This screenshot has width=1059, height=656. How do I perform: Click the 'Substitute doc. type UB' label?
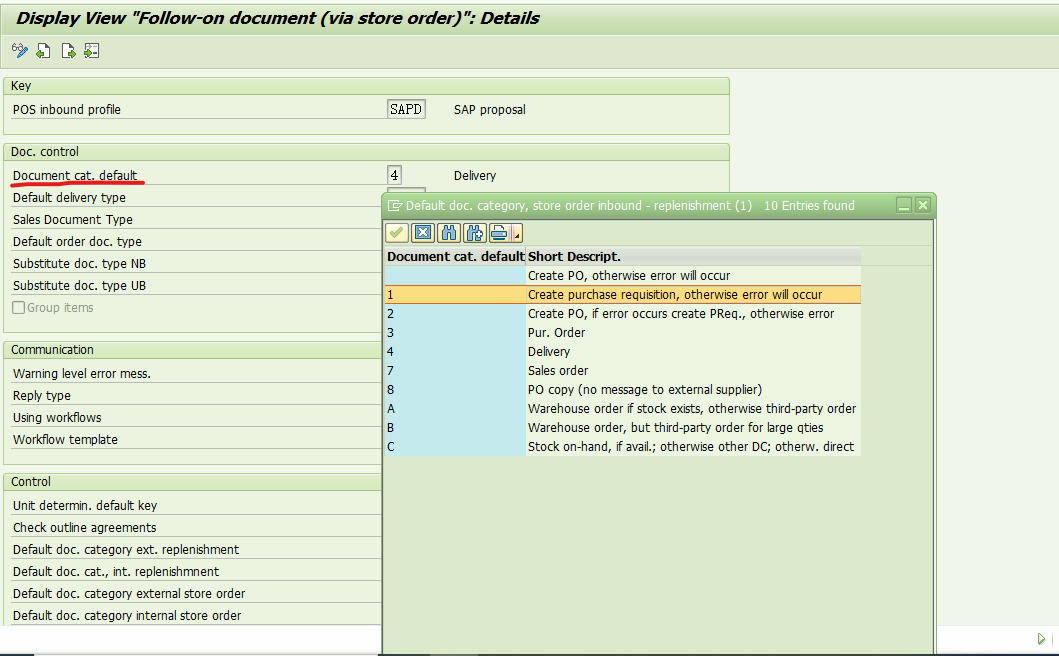[x=79, y=285]
